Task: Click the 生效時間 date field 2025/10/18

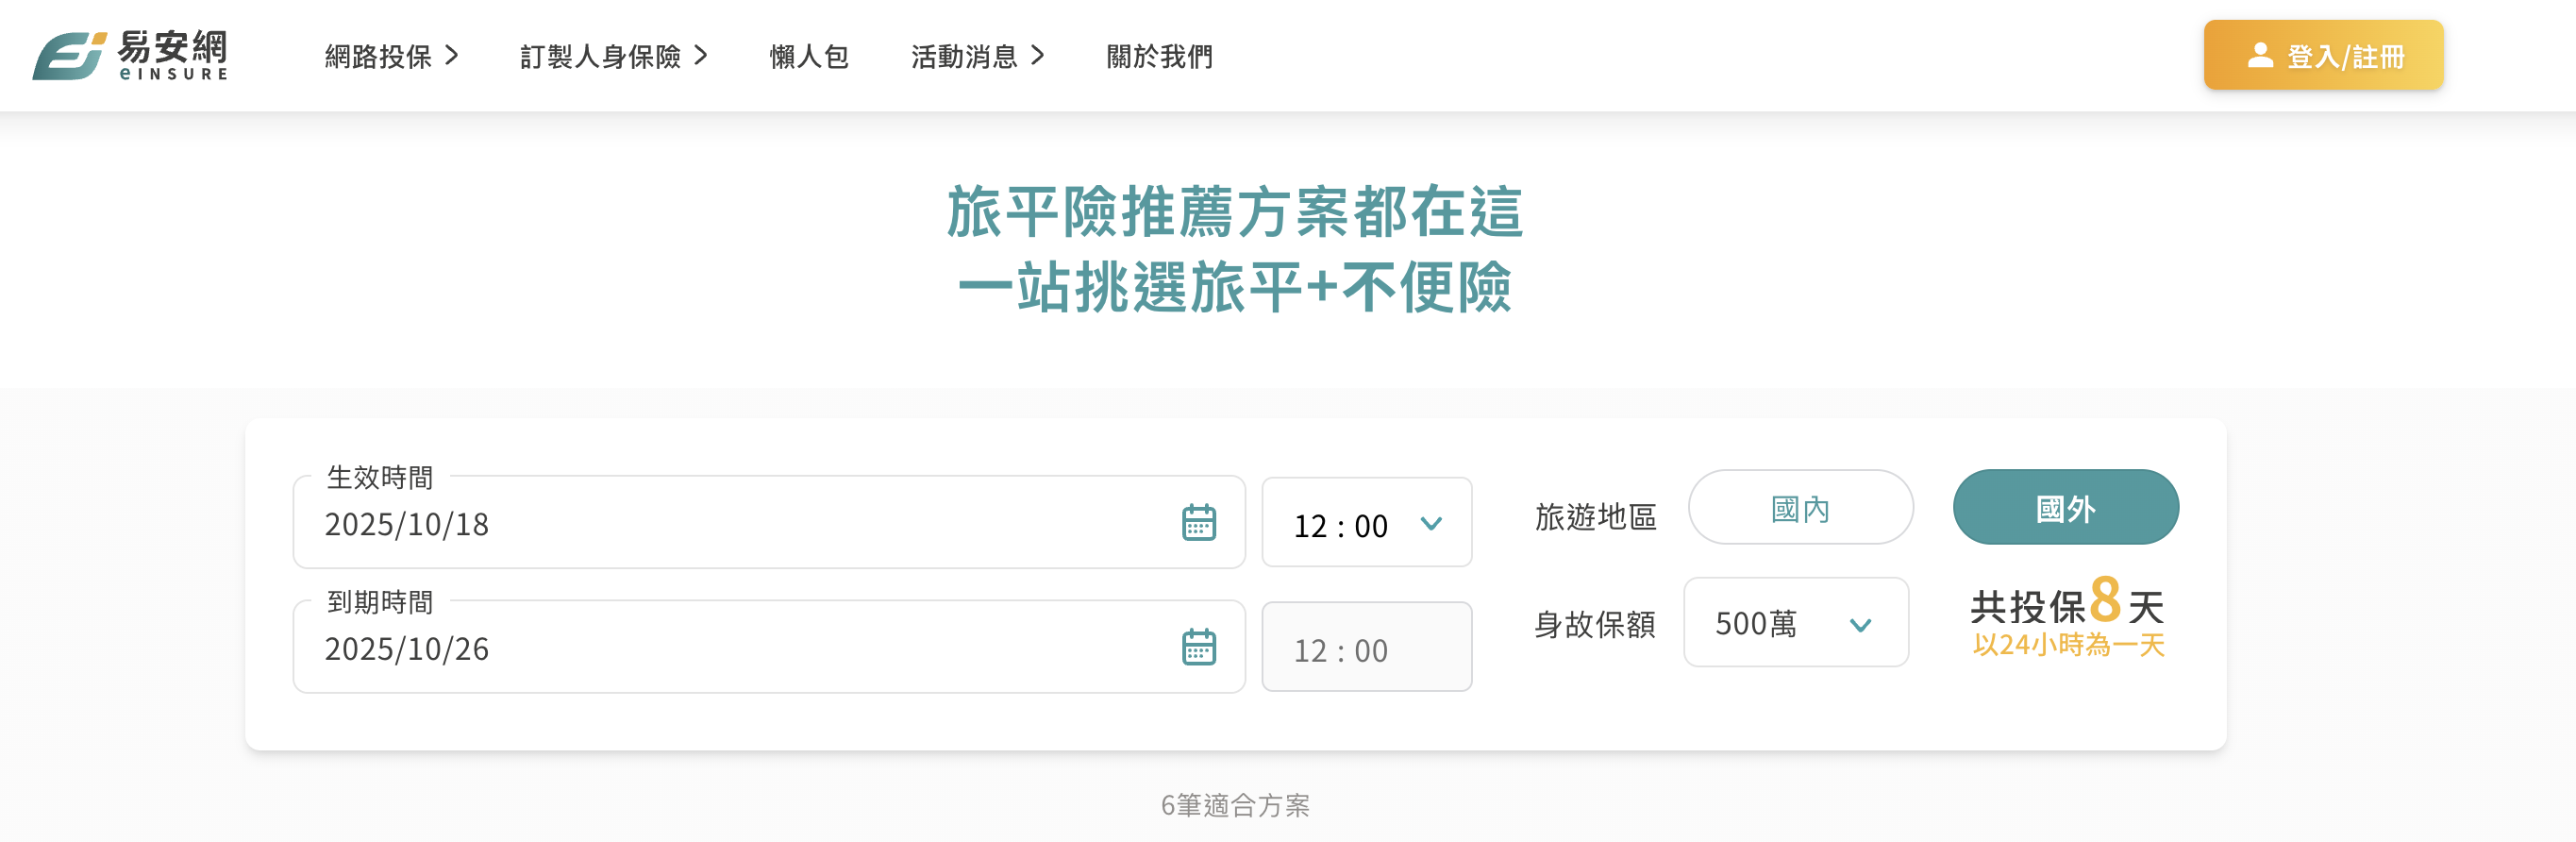Action: point(740,524)
